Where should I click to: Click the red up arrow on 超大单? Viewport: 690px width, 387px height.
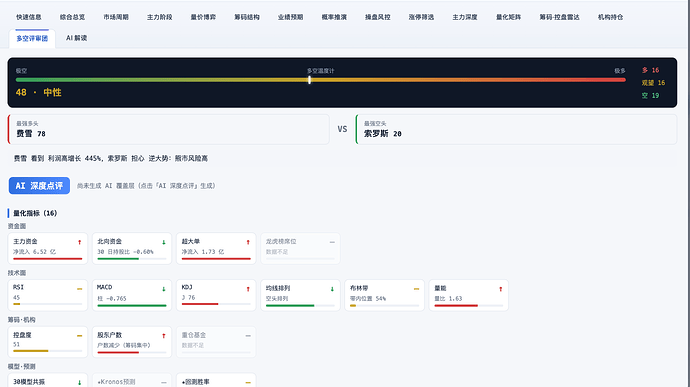point(248,242)
